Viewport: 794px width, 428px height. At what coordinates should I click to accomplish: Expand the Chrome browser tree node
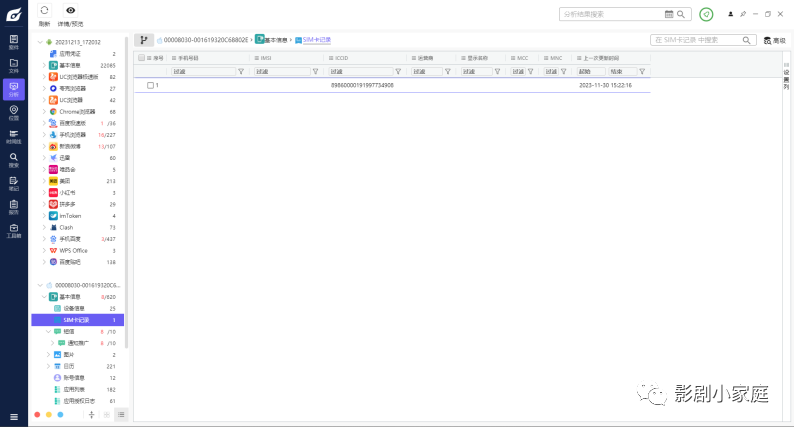(44, 111)
